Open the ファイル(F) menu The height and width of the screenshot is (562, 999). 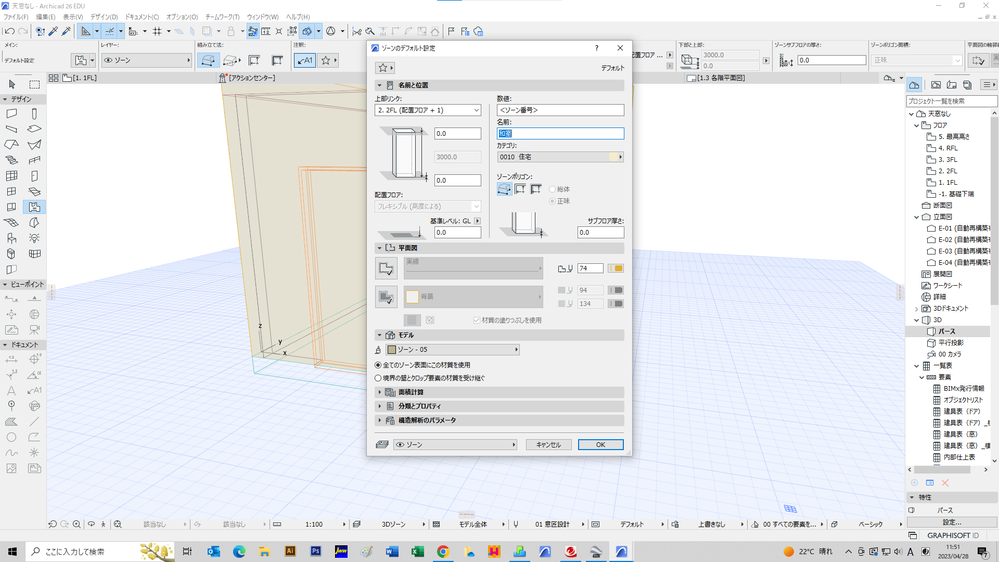(16, 17)
